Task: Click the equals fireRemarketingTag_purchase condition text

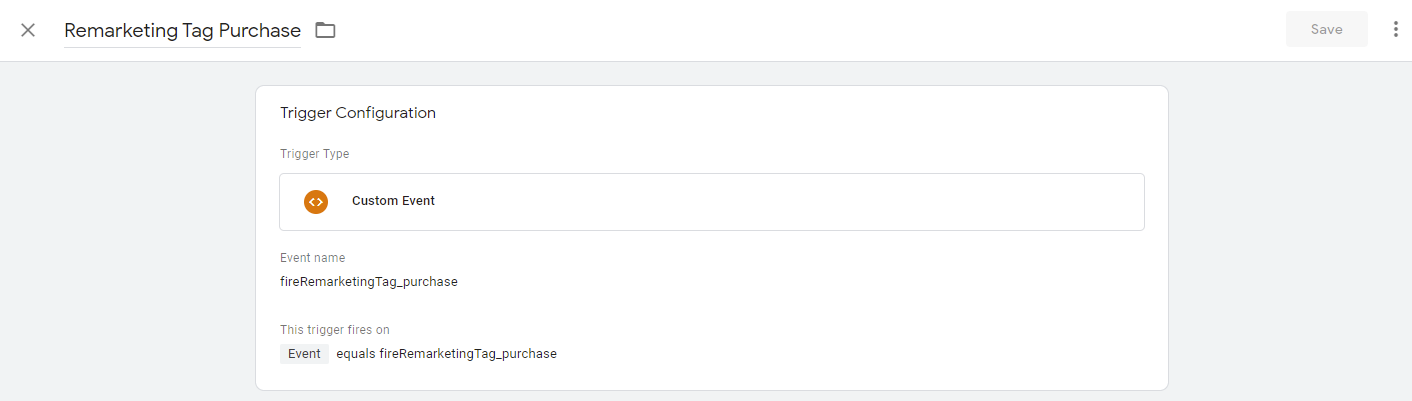Action: pos(446,354)
